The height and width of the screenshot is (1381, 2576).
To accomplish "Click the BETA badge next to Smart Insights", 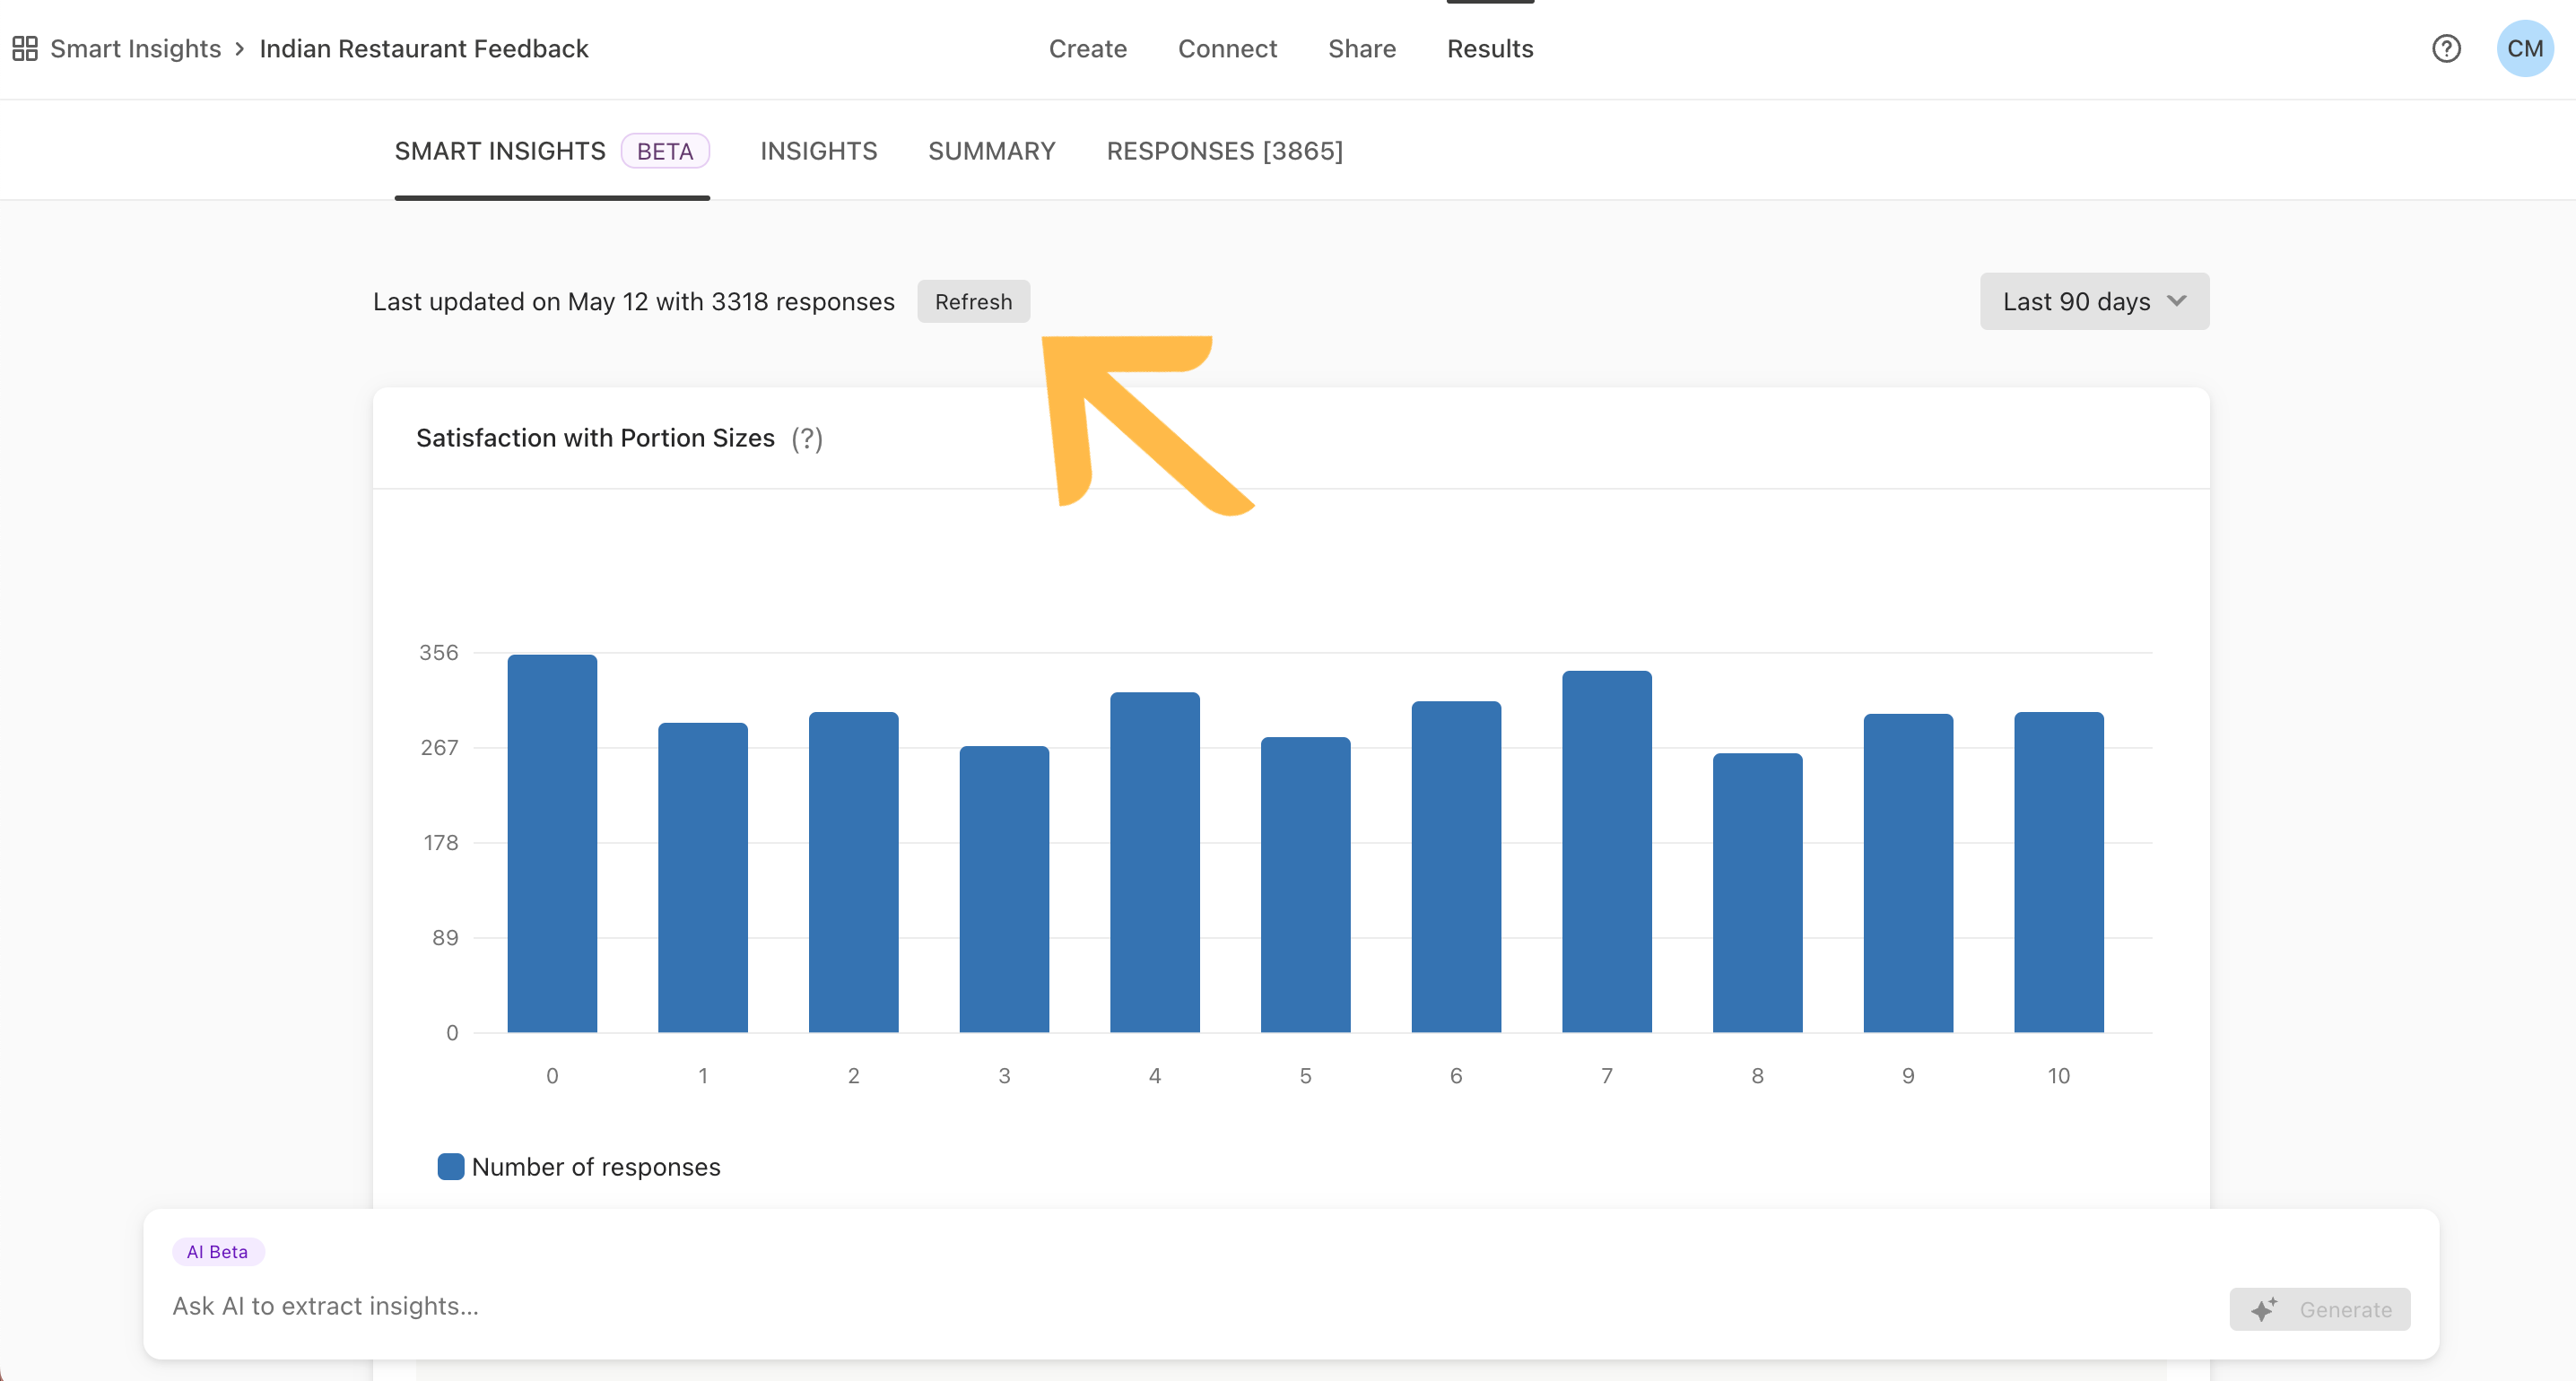I will [x=665, y=151].
